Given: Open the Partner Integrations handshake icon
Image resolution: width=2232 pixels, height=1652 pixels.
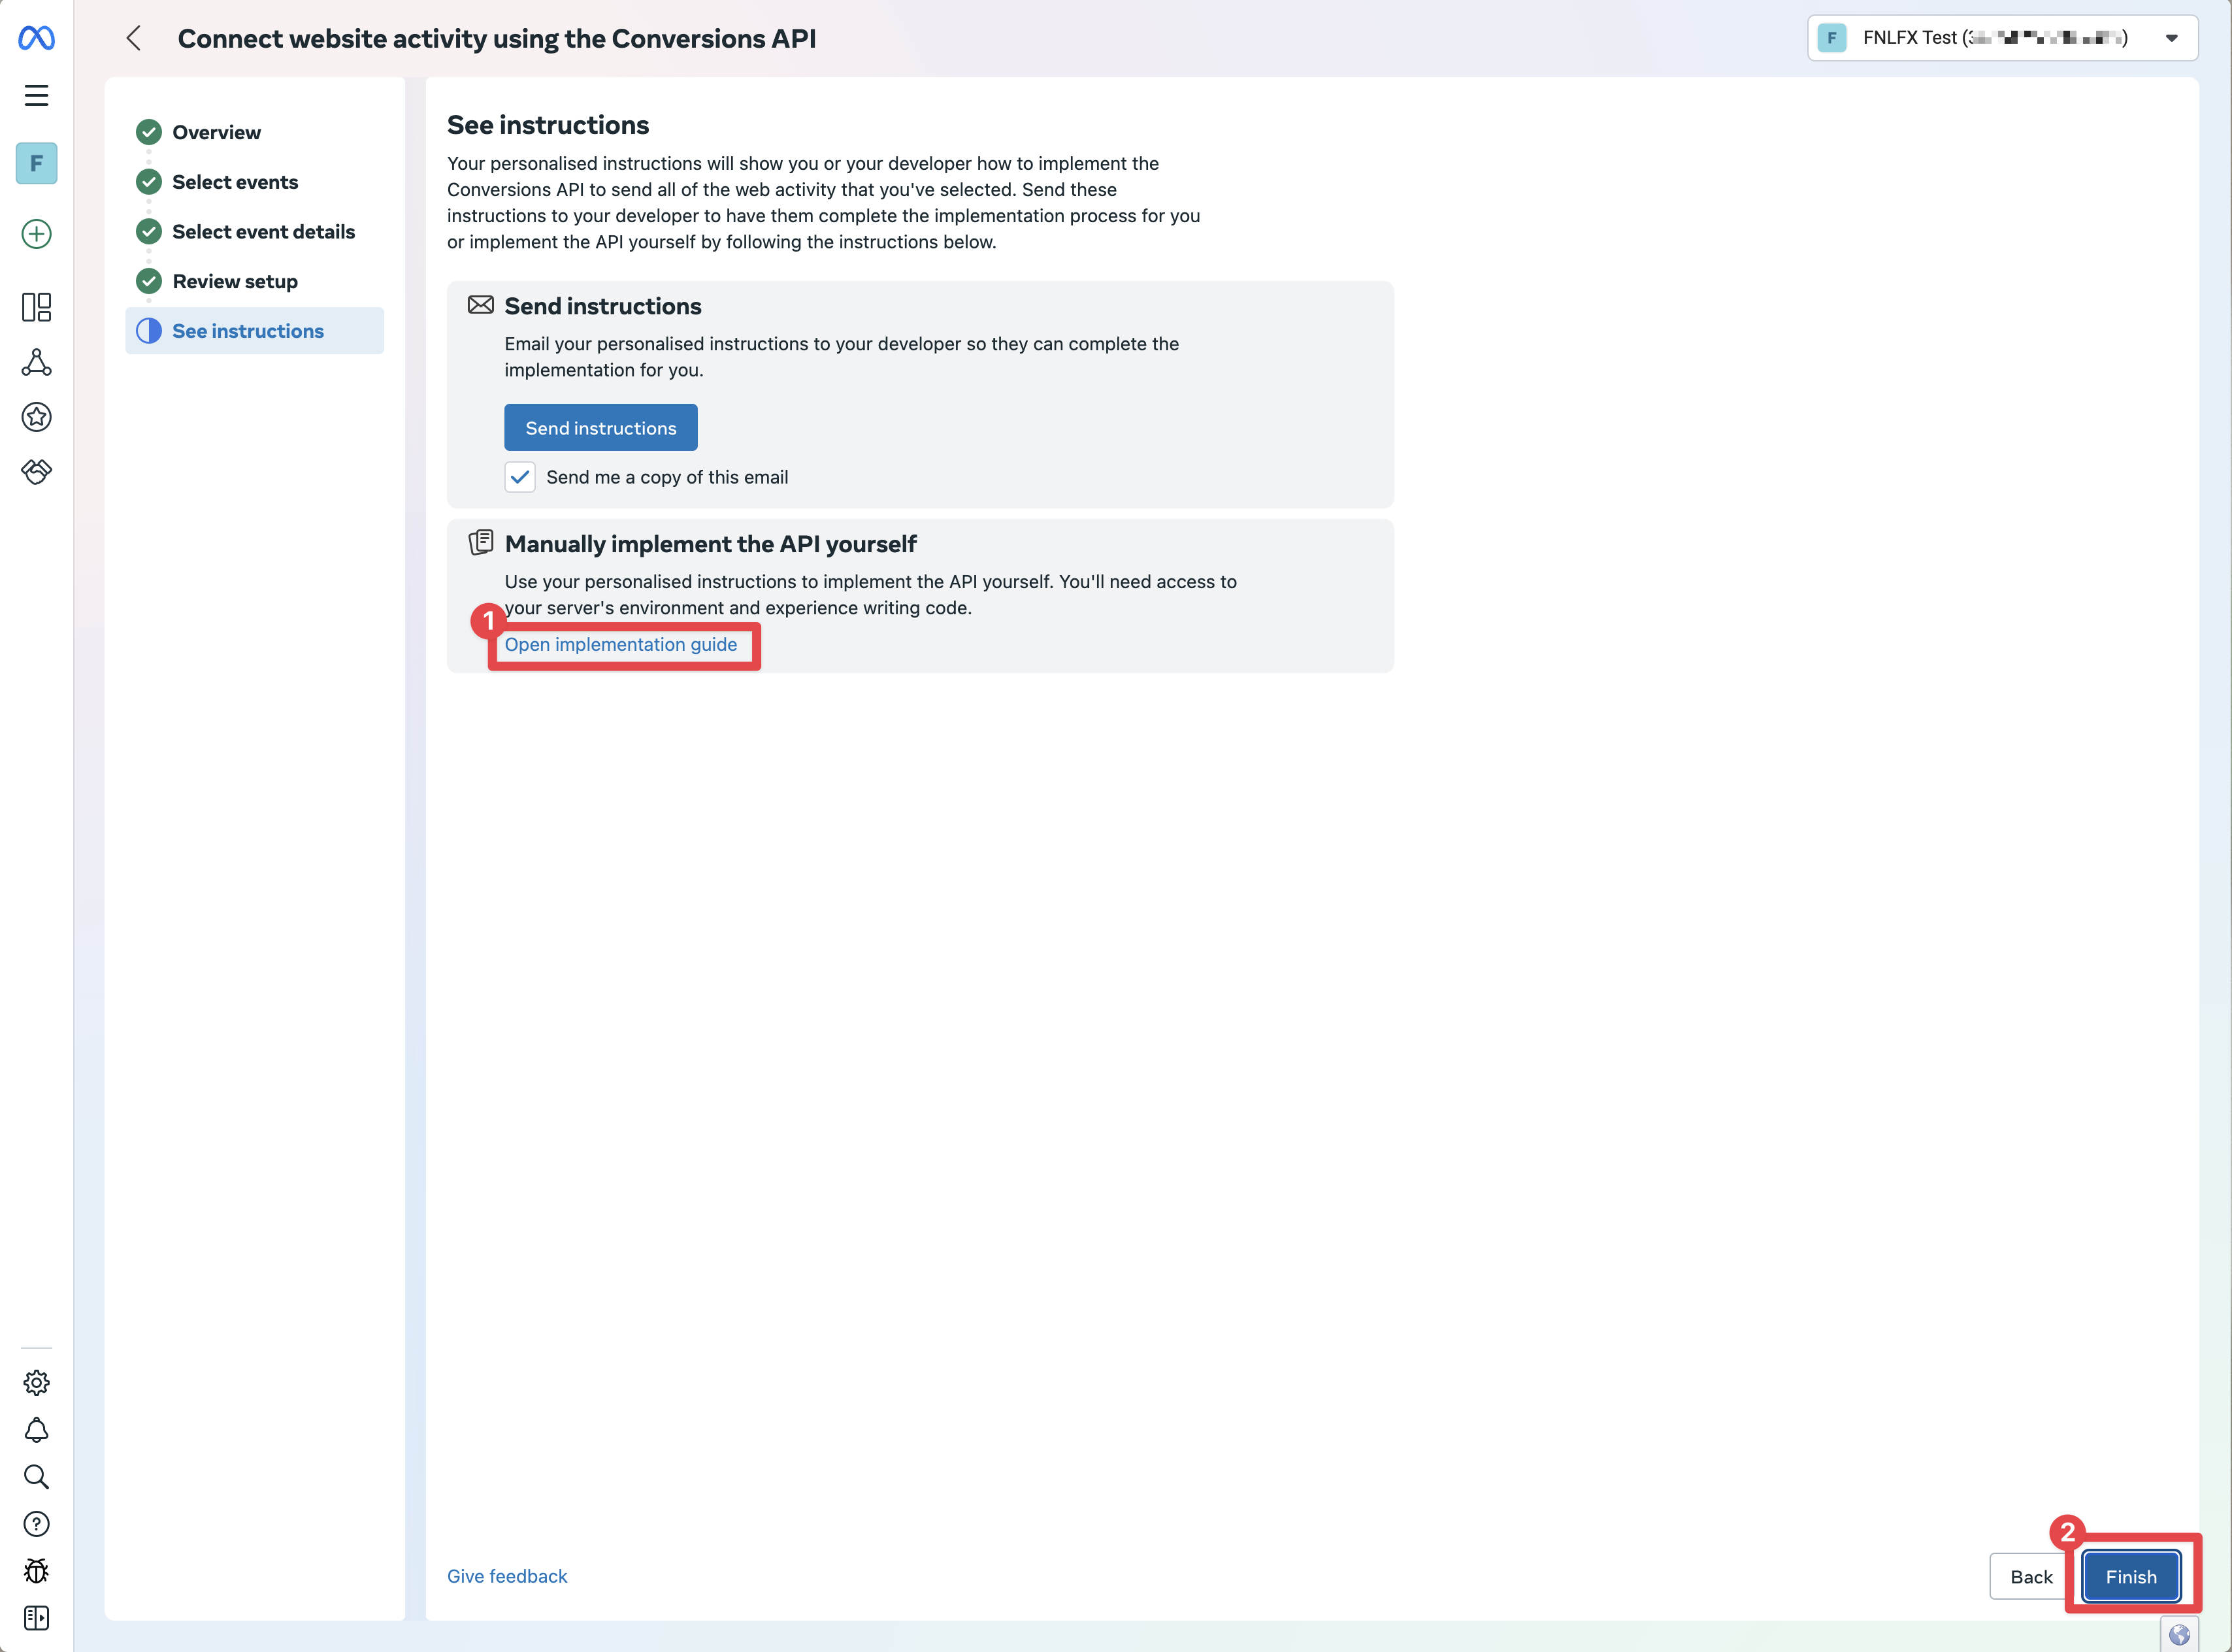Looking at the screenshot, I should coord(37,471).
